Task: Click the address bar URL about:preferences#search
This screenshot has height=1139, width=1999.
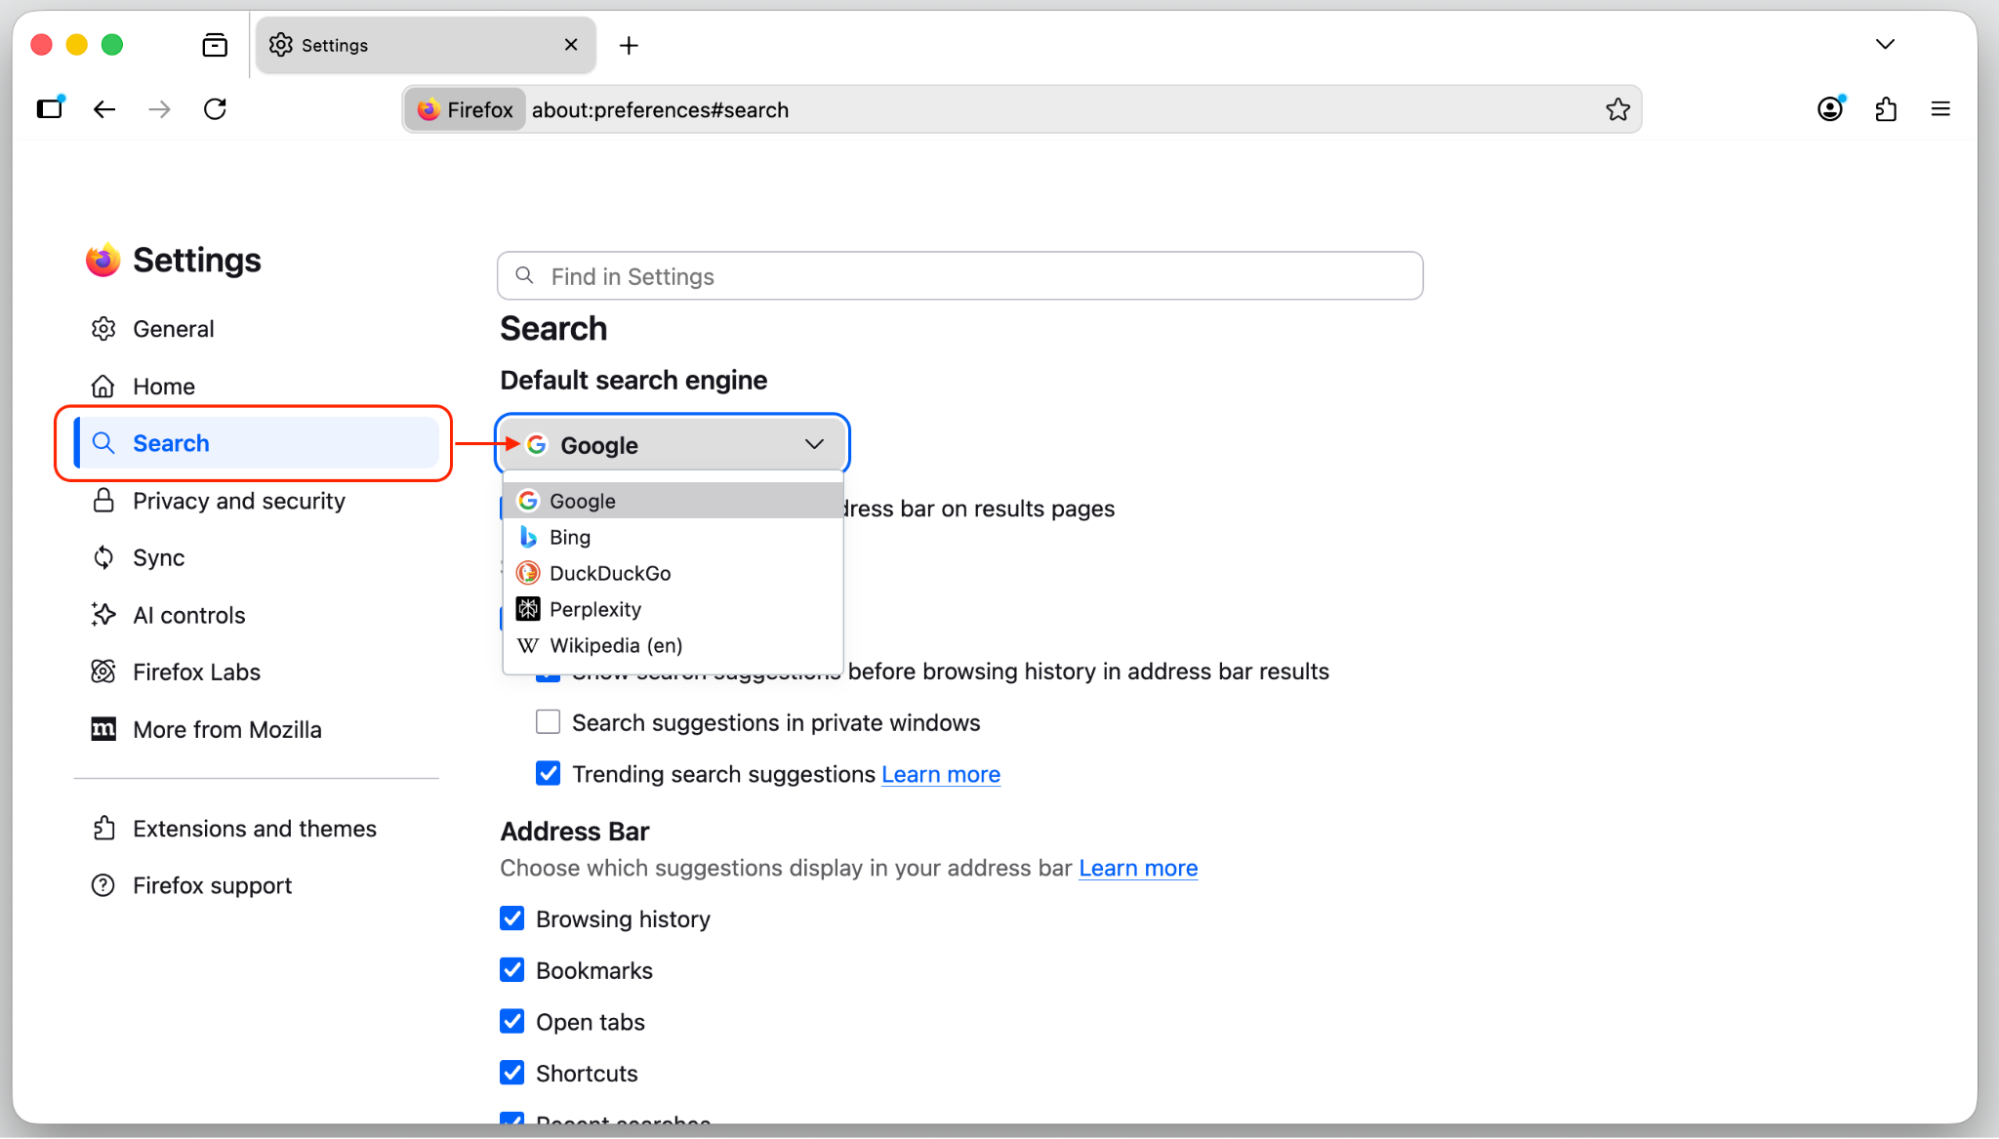Action: tap(660, 110)
